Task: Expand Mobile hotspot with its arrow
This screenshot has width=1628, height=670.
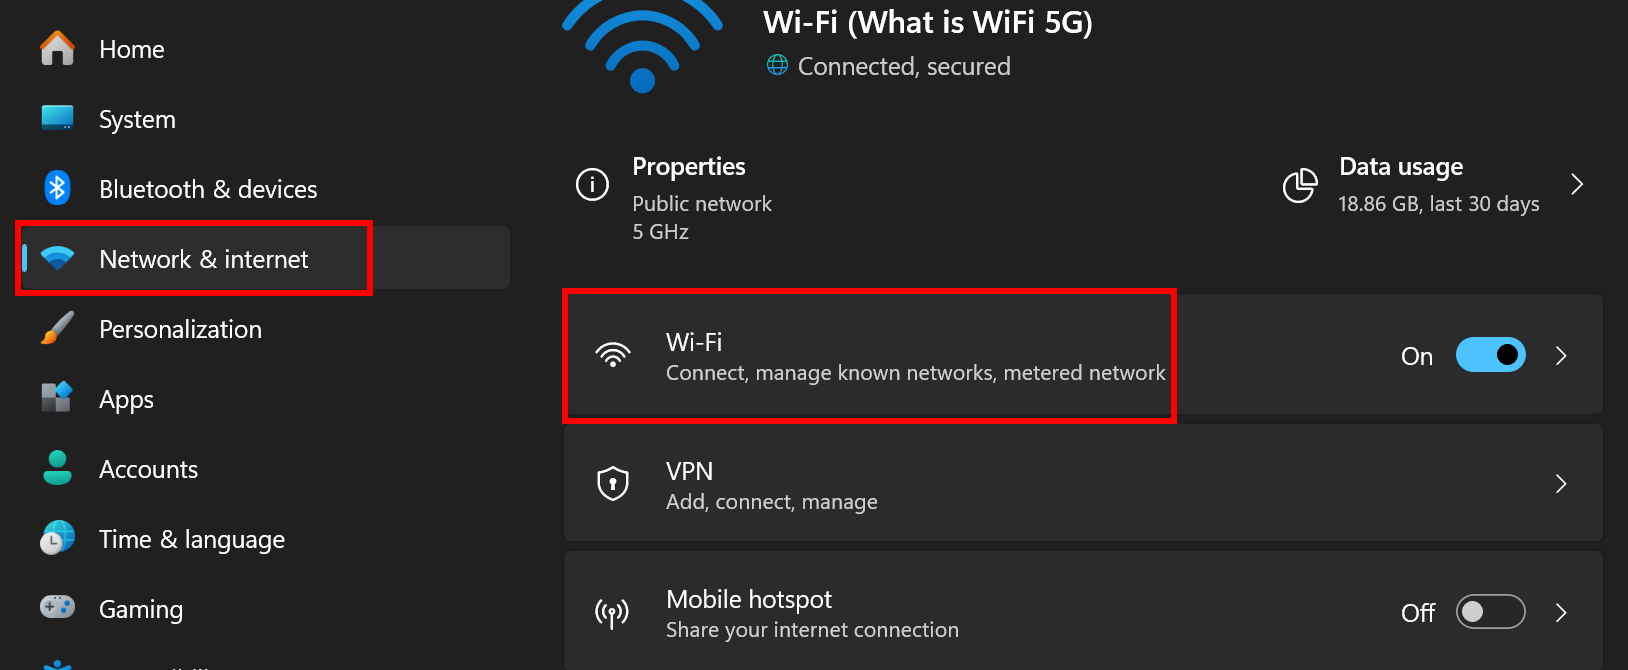Action: (x=1560, y=611)
